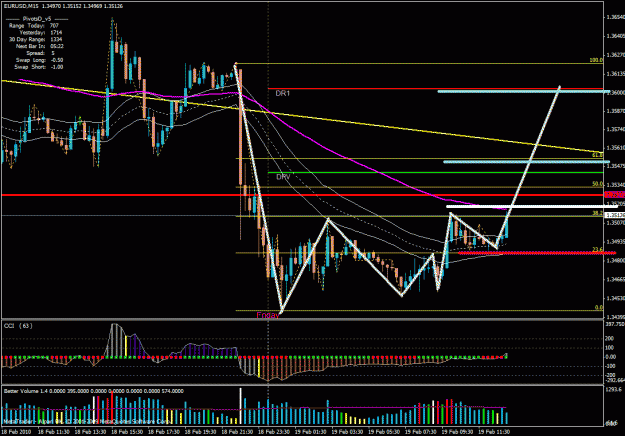Viewport: 625px width, 436px height.
Task: Click the 19 Feb 07:30 time label
Action: tap(420, 432)
